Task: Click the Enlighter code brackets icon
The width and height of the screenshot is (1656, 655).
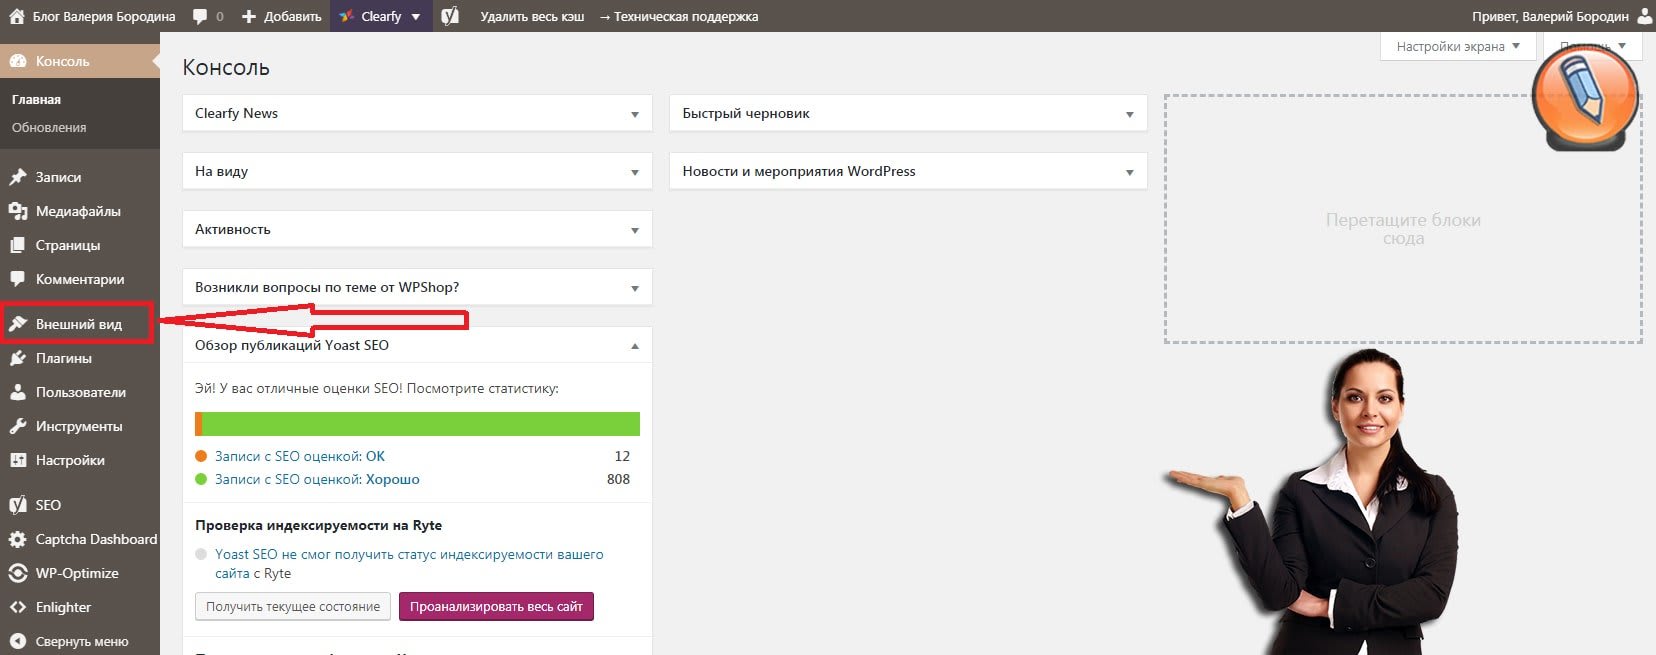Action: [18, 607]
